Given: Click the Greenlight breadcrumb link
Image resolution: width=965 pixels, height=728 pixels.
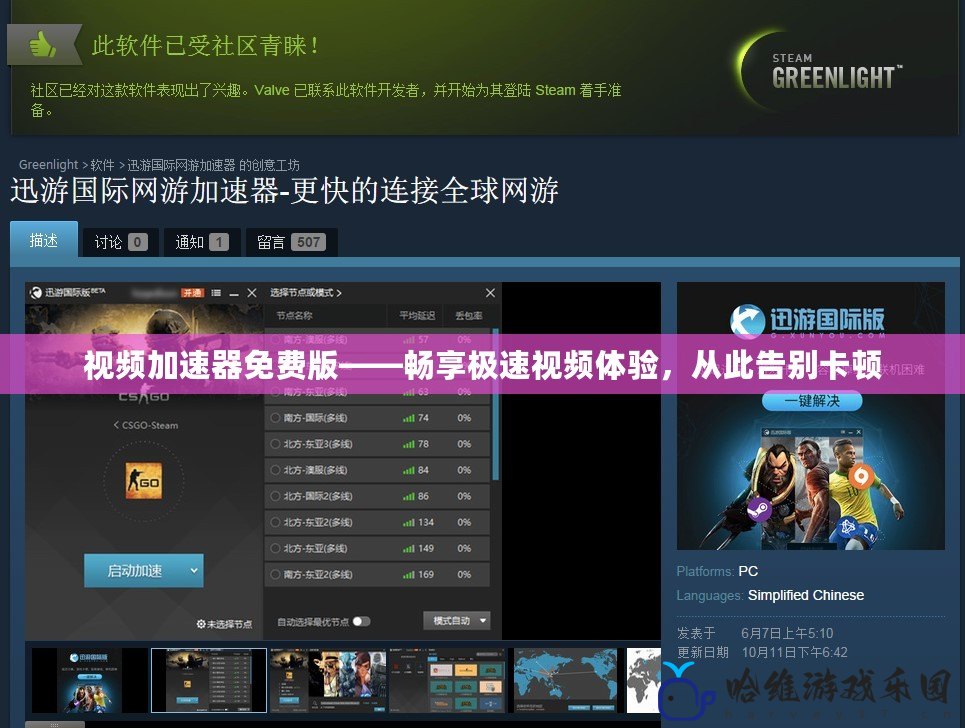Looking at the screenshot, I should [x=48, y=165].
